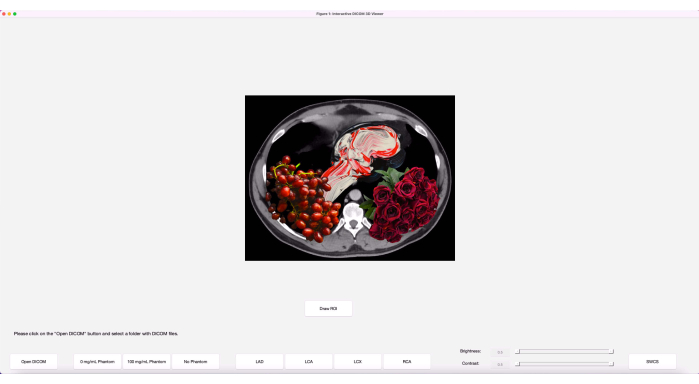Minimize the window with the yellow button
699x384 pixels.
[9, 14]
